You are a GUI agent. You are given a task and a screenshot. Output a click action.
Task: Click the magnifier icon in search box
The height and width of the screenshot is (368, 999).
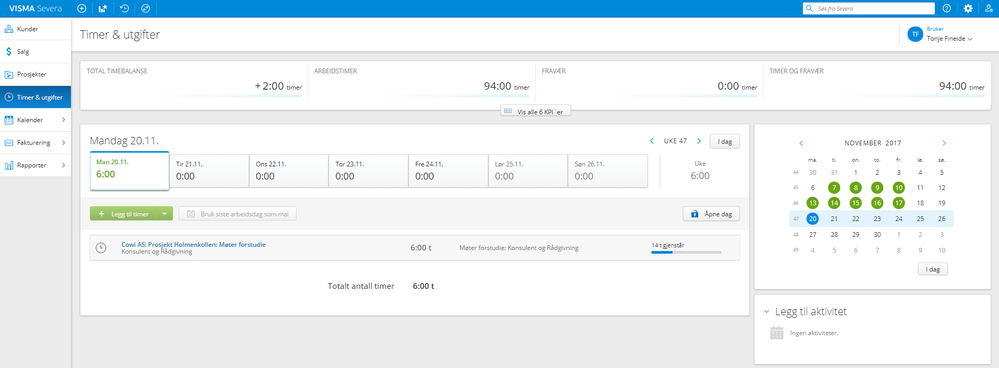[810, 9]
